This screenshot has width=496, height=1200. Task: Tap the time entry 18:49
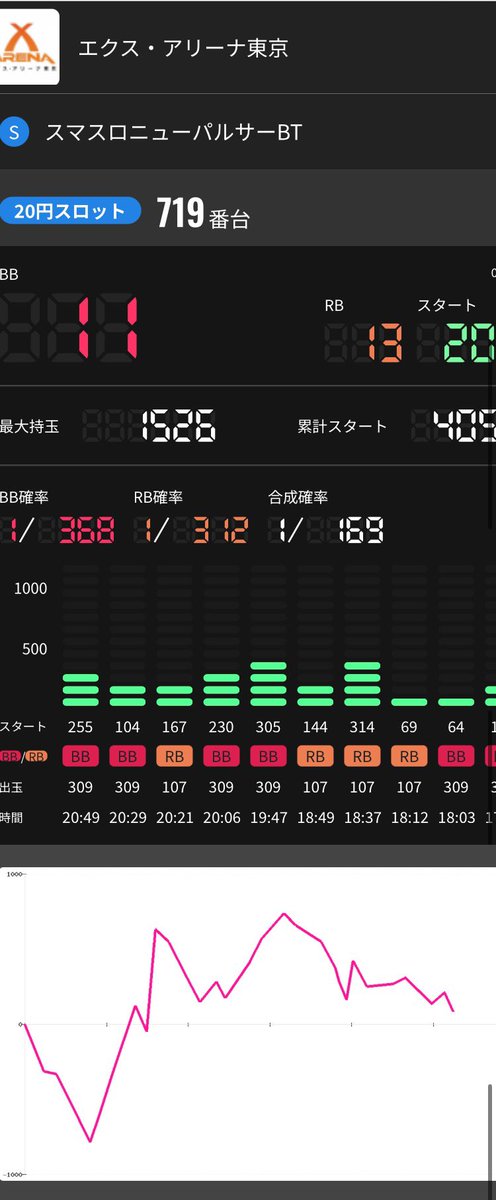[315, 817]
